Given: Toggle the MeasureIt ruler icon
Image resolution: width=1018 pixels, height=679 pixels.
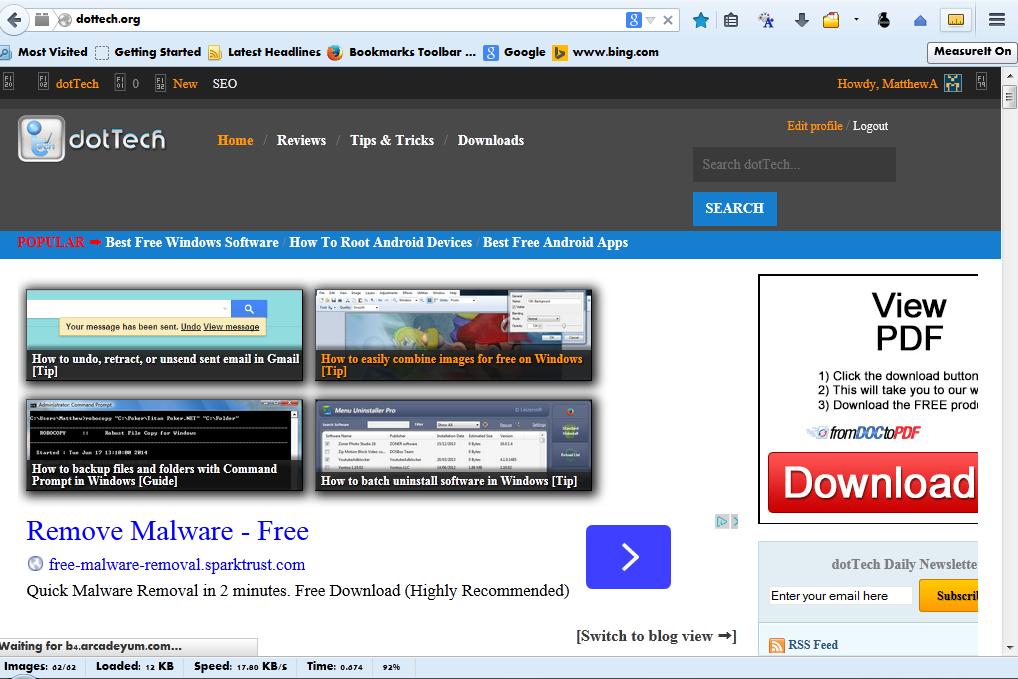Looking at the screenshot, I should [956, 20].
